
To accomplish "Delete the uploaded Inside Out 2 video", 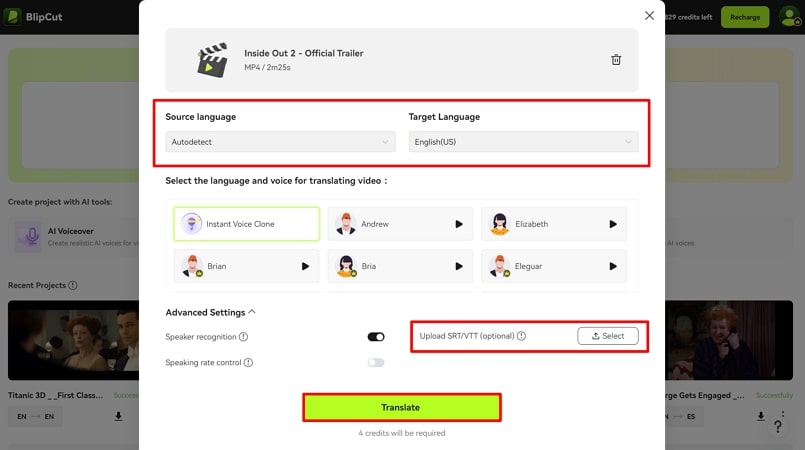I will (616, 60).
